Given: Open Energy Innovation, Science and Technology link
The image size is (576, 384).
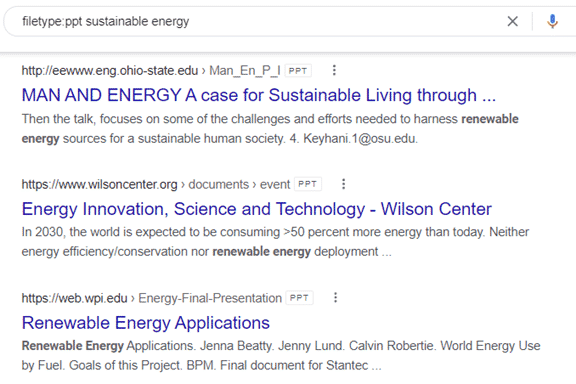Looking at the screenshot, I should tap(256, 209).
